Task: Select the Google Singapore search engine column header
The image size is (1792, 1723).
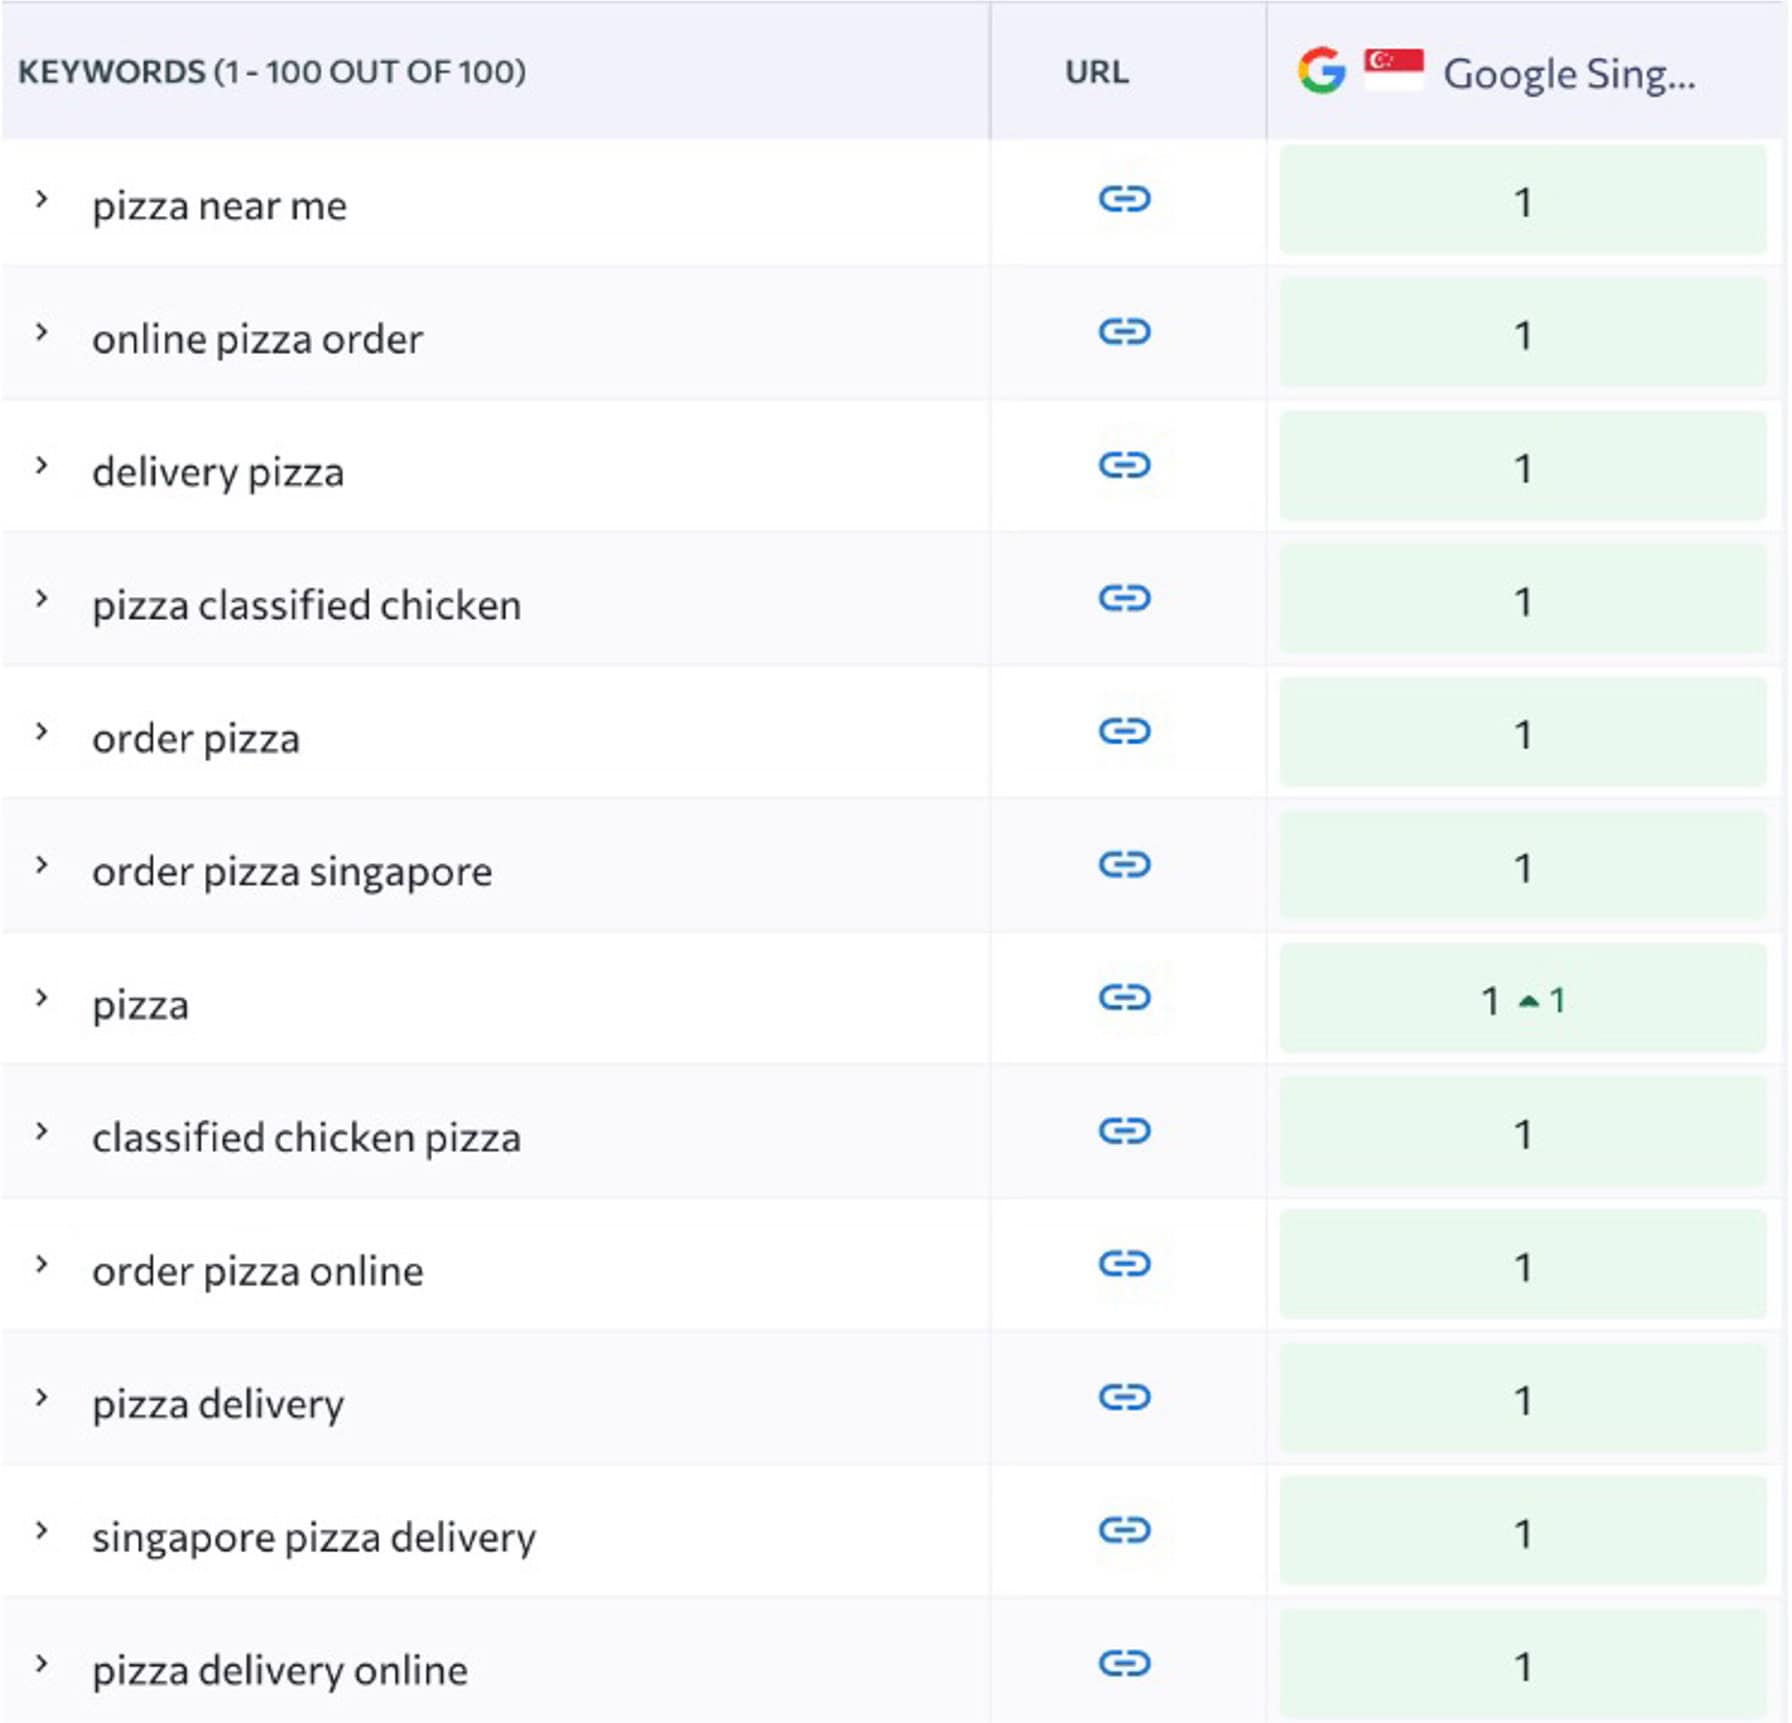Action: pos(1567,73)
